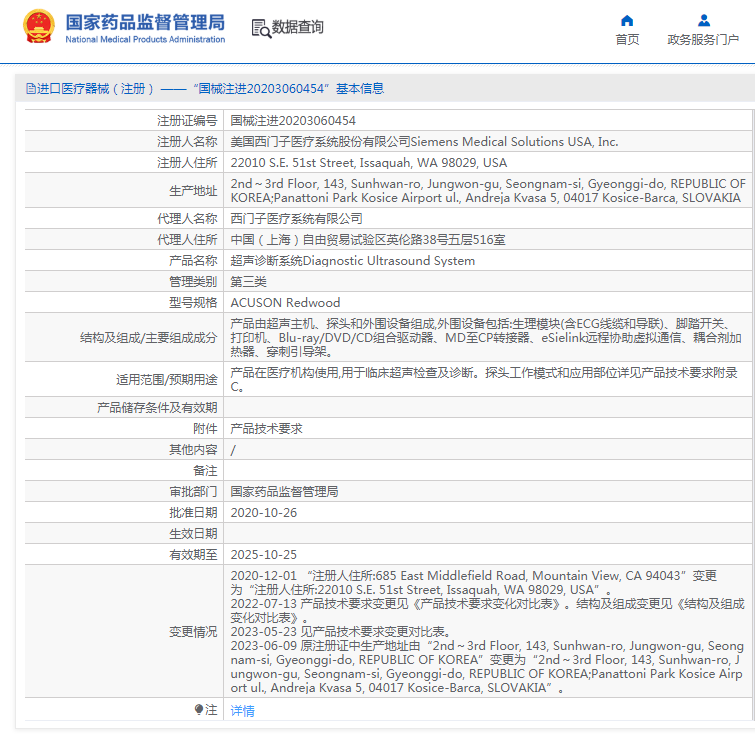The width and height of the screenshot is (755, 735).
Task: Click the 政务服务门户 user icon
Action: pyautogui.click(x=703, y=20)
